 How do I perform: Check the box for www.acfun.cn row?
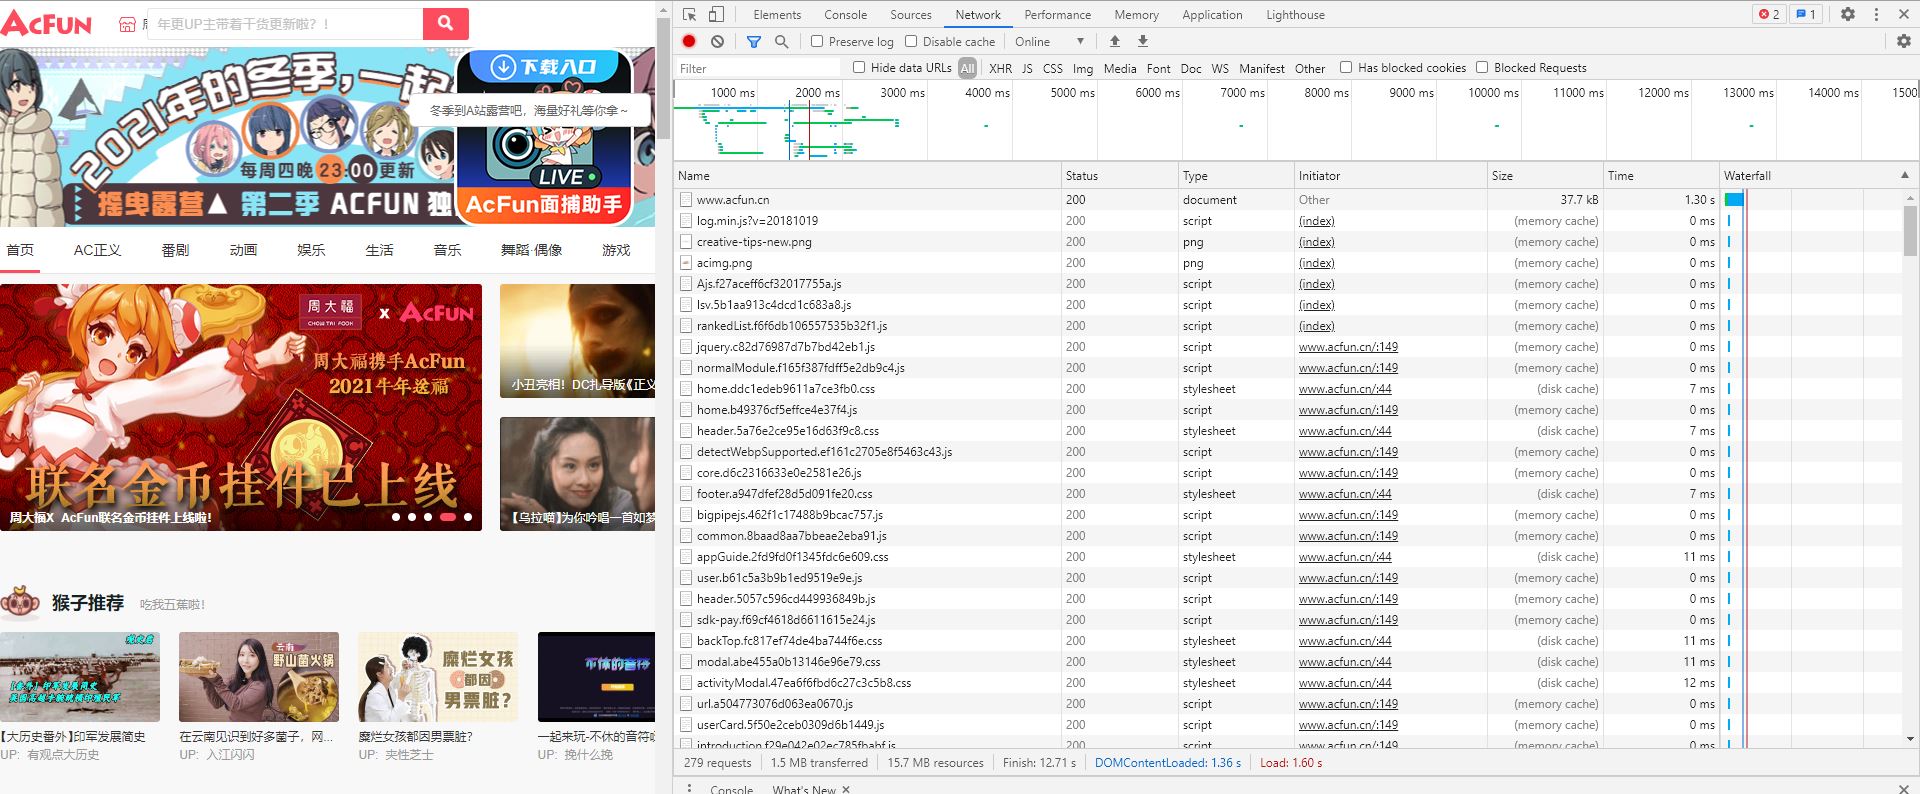[686, 200]
